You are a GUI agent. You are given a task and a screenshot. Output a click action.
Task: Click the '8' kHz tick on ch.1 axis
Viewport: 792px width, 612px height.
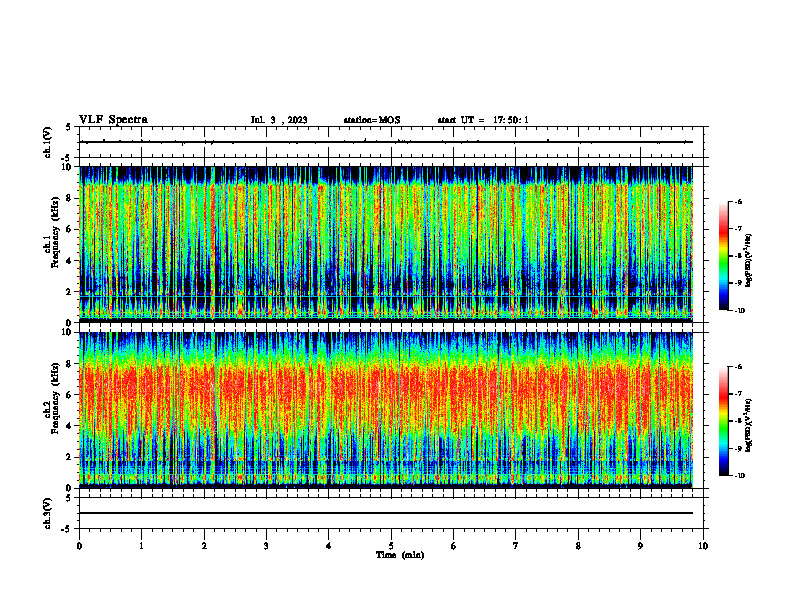pyautogui.click(x=70, y=198)
